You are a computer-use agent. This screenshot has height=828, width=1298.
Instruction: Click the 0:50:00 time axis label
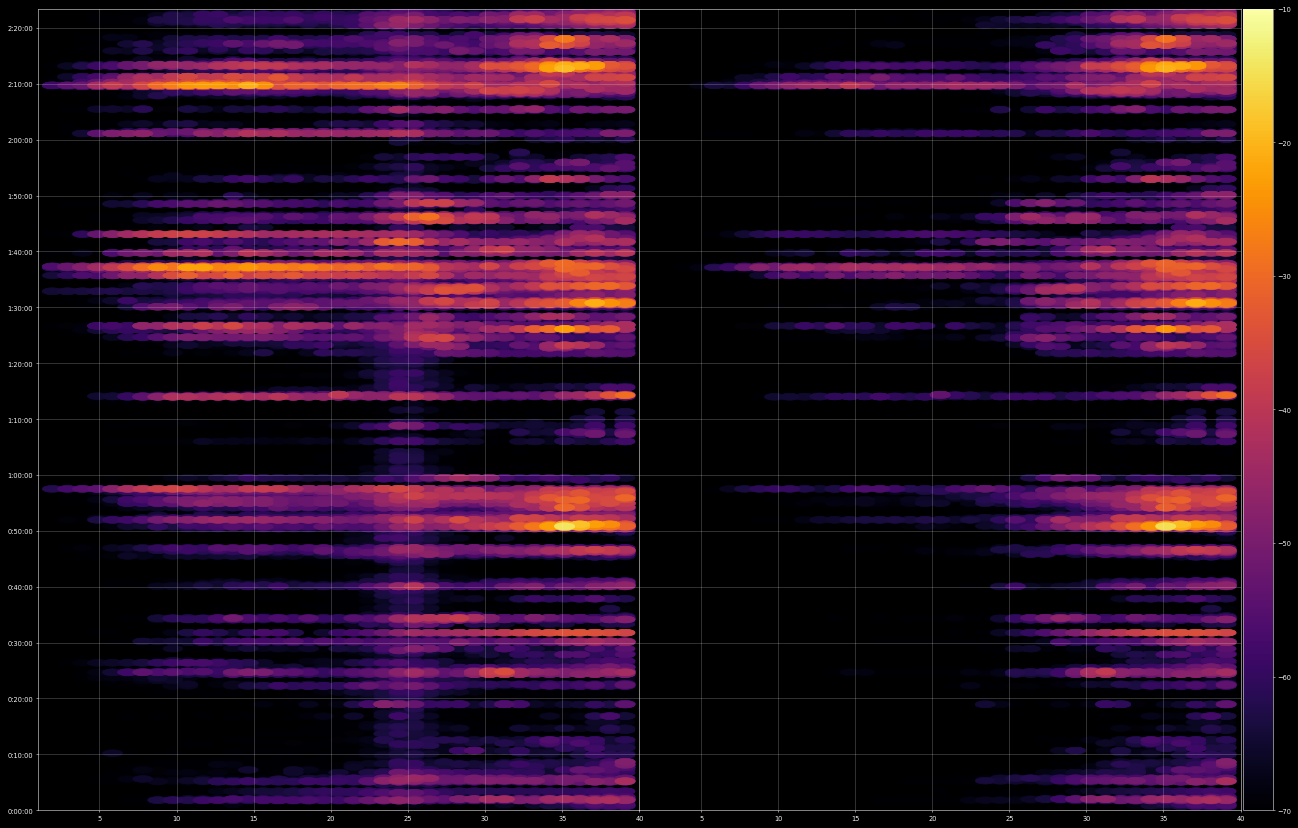(22, 531)
